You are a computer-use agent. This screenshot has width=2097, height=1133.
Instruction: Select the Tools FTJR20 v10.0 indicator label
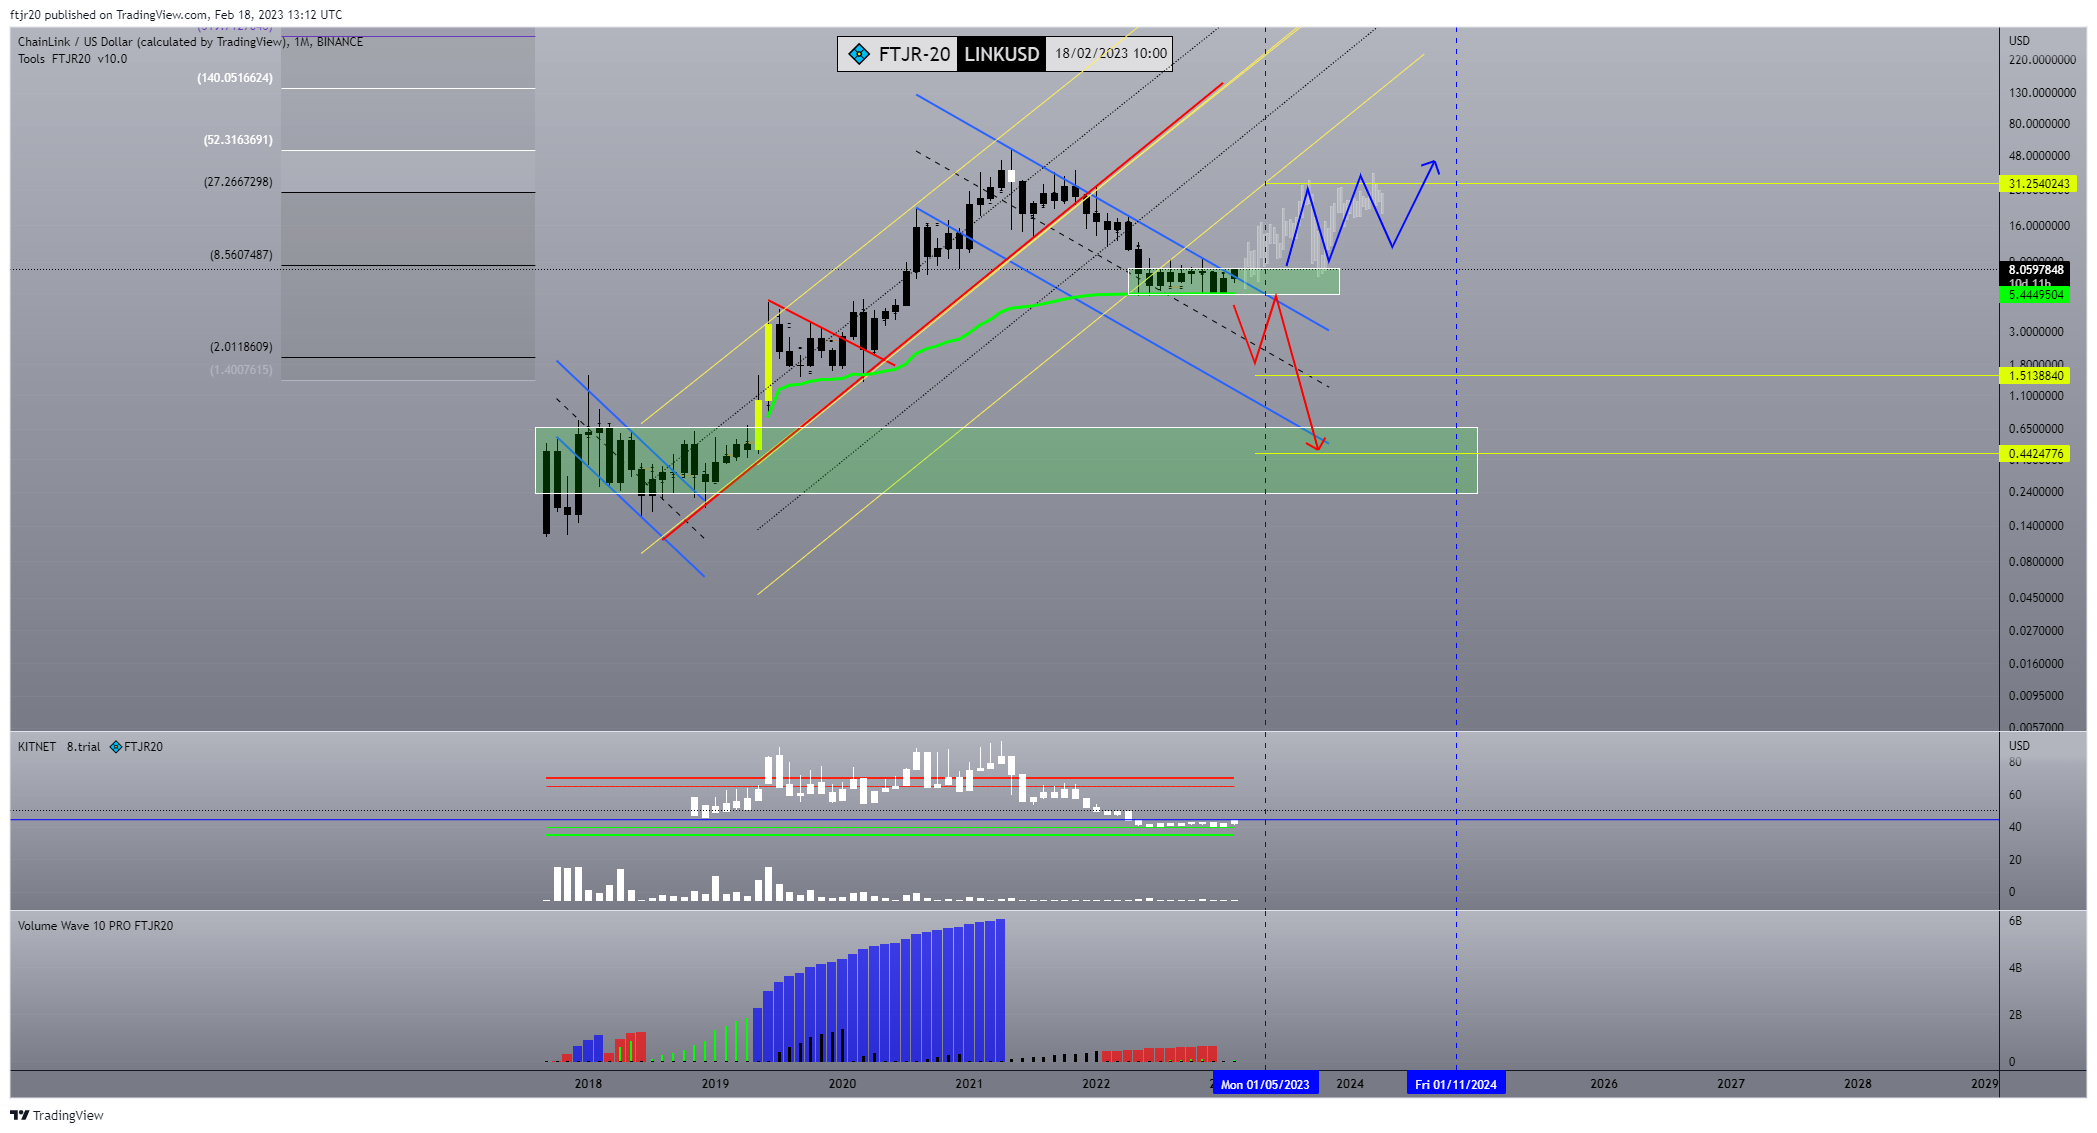point(72,59)
